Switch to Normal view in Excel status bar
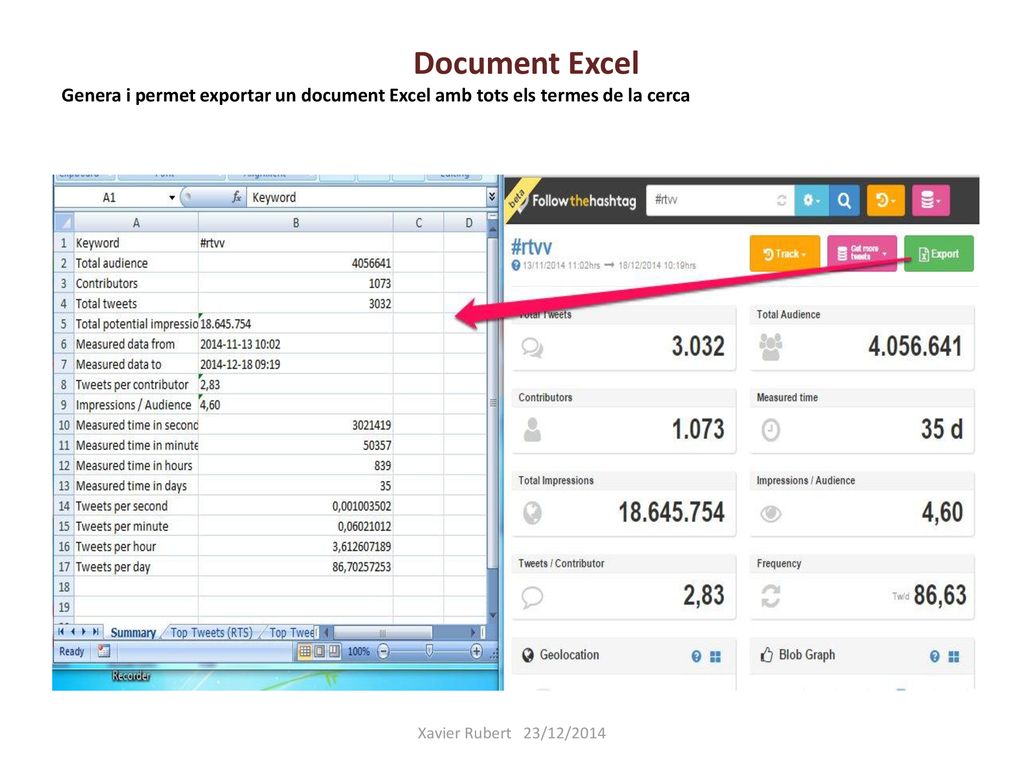The image size is (1024, 768). [x=305, y=652]
